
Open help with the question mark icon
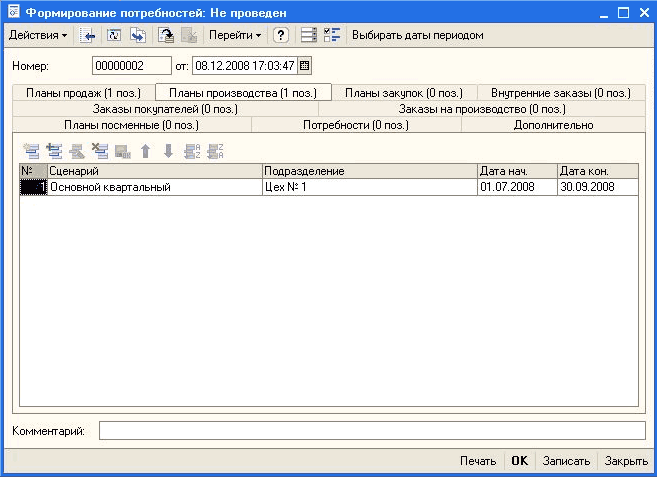280,35
